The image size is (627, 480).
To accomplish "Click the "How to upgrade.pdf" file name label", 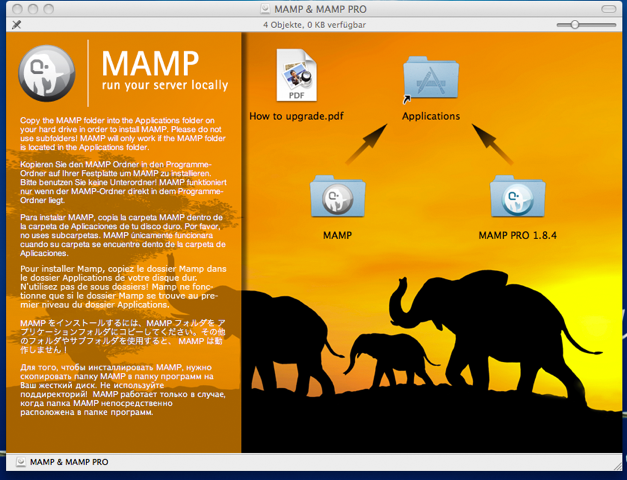I will point(296,116).
